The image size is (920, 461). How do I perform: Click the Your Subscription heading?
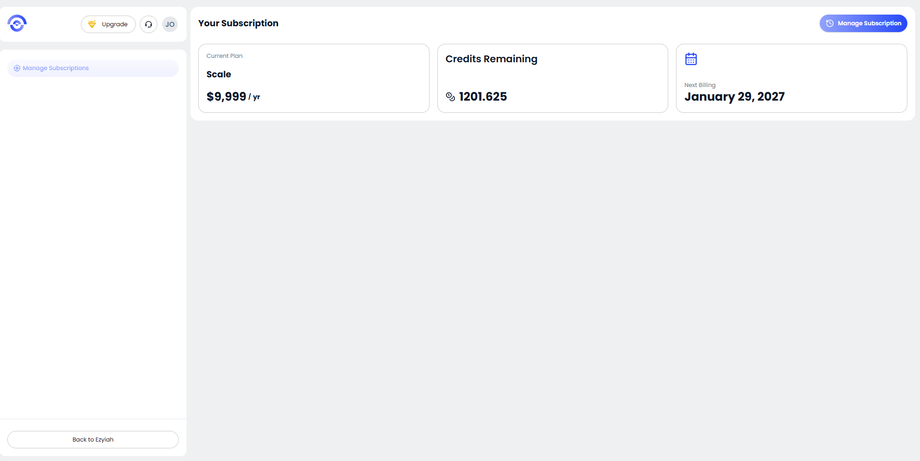[238, 23]
